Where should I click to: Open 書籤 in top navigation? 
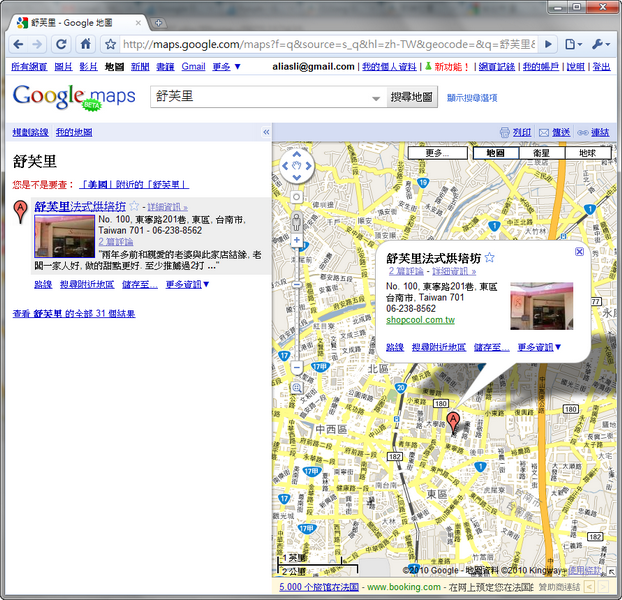coord(165,67)
